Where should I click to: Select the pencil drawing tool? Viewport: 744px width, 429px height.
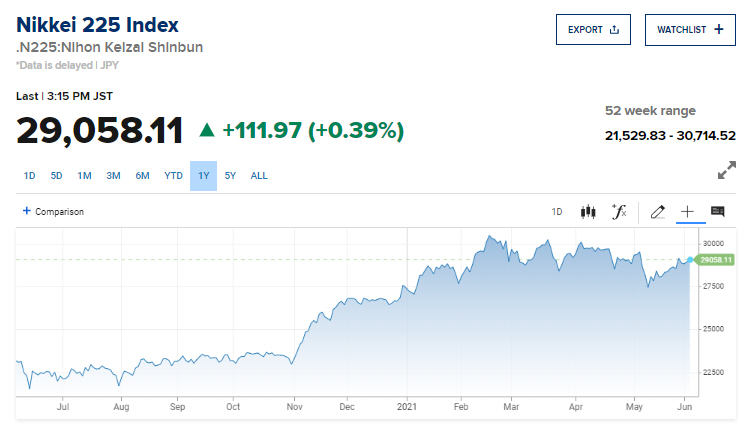point(657,212)
